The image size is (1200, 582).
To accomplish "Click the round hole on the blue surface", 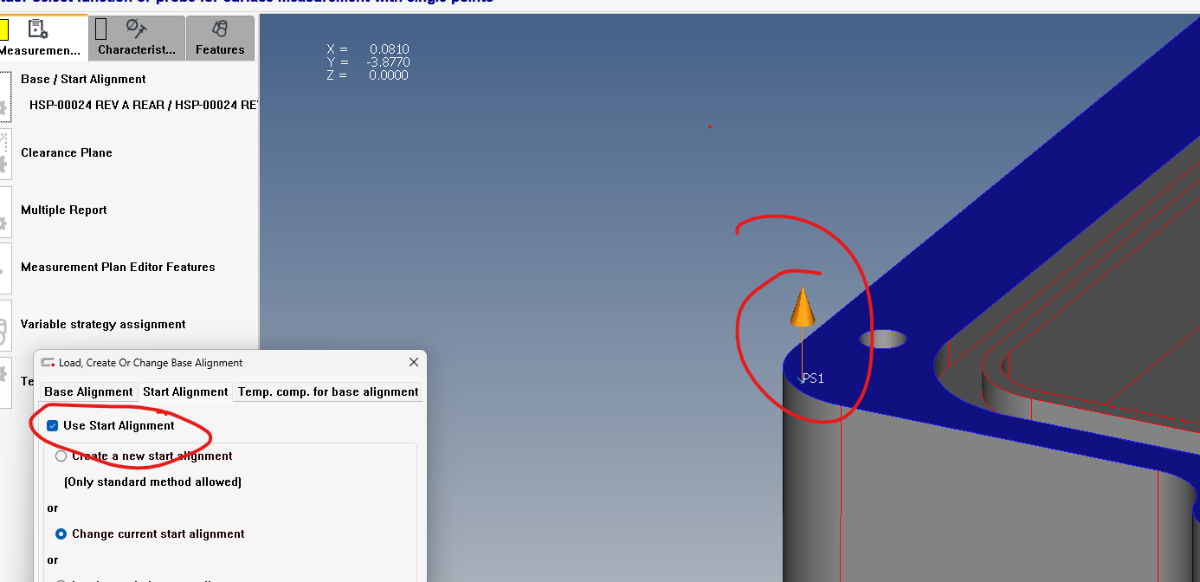I will coord(883,340).
